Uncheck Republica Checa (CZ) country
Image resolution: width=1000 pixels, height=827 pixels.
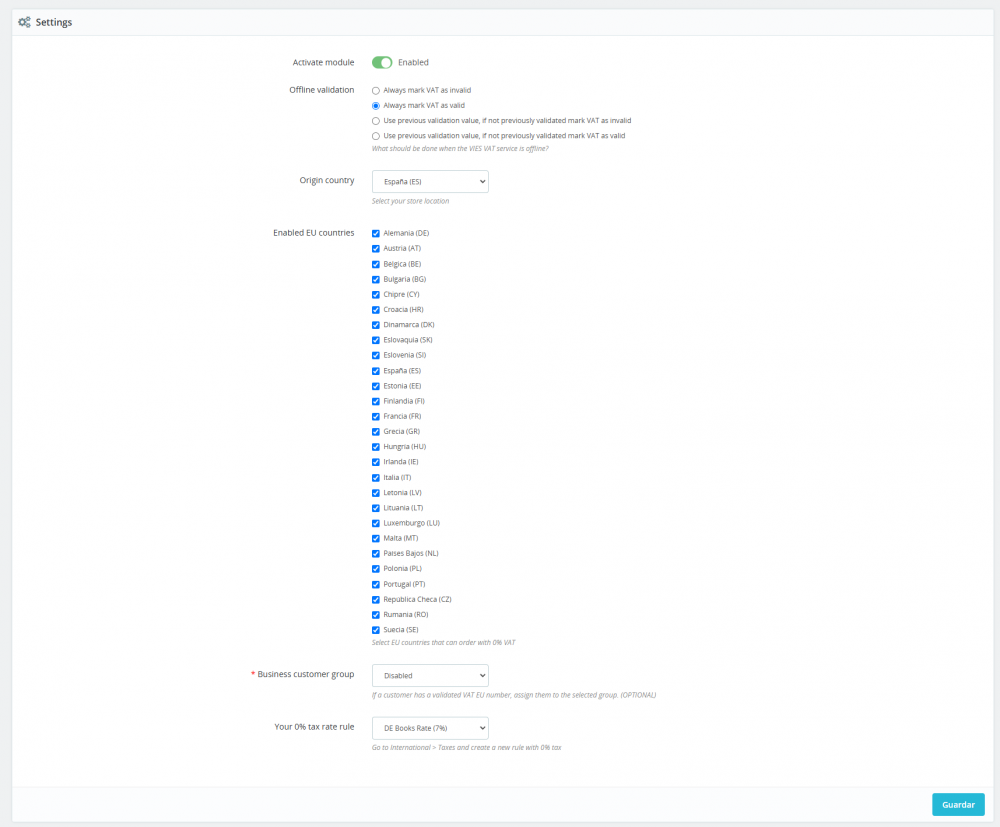(x=375, y=598)
